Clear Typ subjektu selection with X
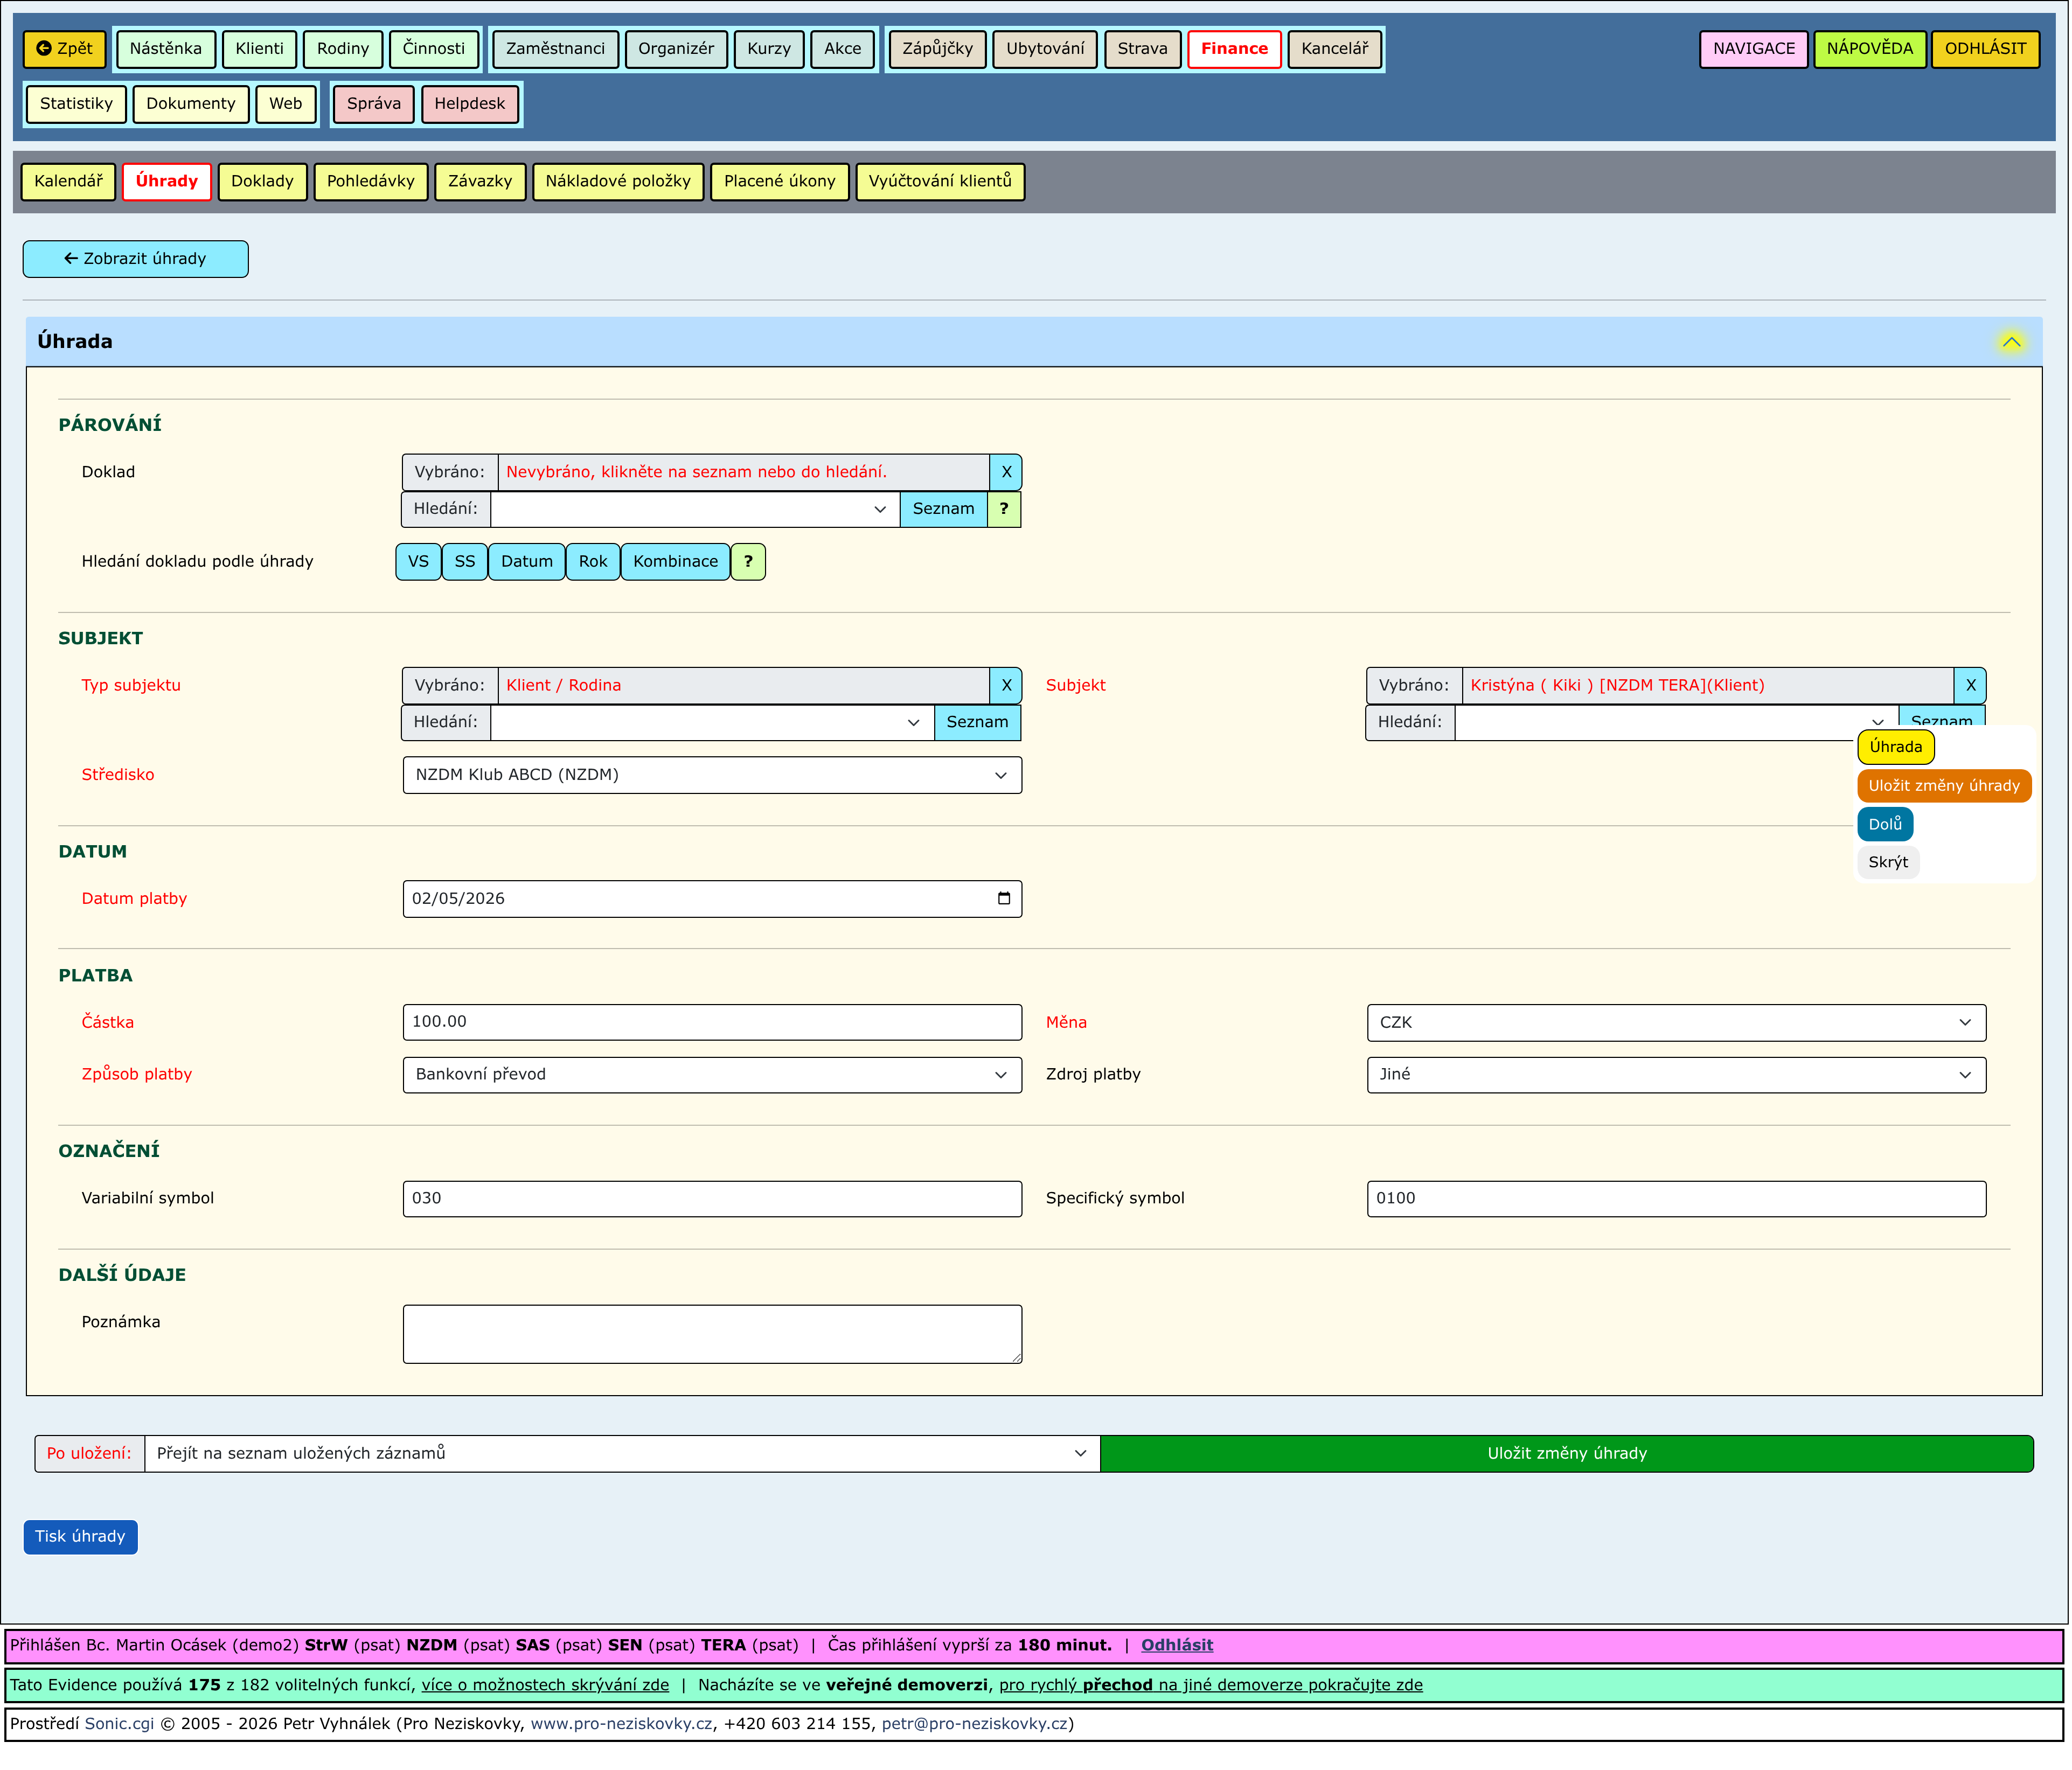The height and width of the screenshot is (1770, 2072). click(x=1005, y=685)
